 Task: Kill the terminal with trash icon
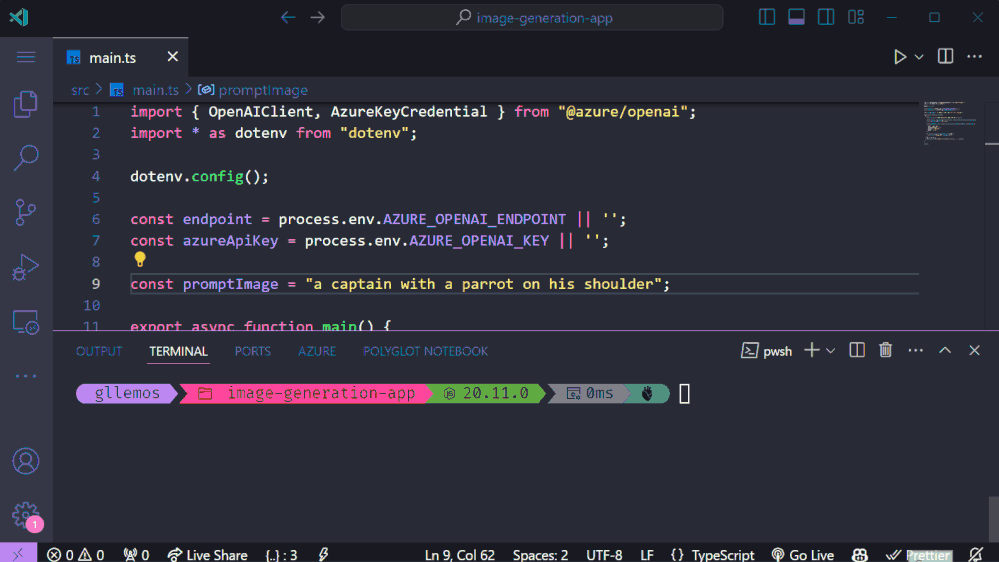coord(885,350)
